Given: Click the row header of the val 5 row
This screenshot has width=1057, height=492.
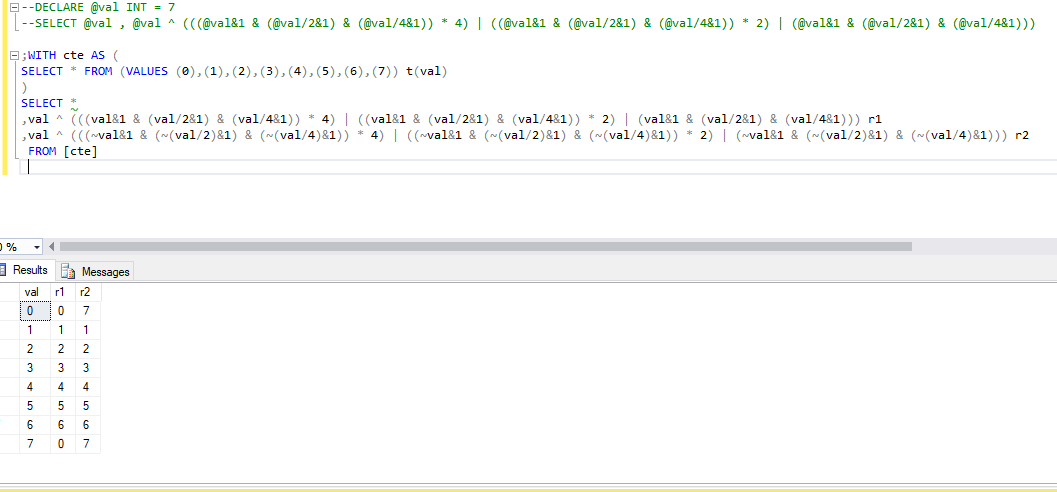Looking at the screenshot, I should point(8,405).
